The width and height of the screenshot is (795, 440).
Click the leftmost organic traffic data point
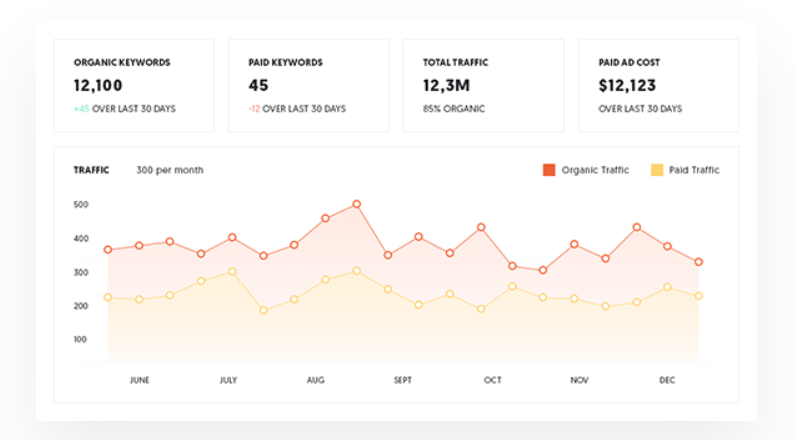[x=108, y=250]
